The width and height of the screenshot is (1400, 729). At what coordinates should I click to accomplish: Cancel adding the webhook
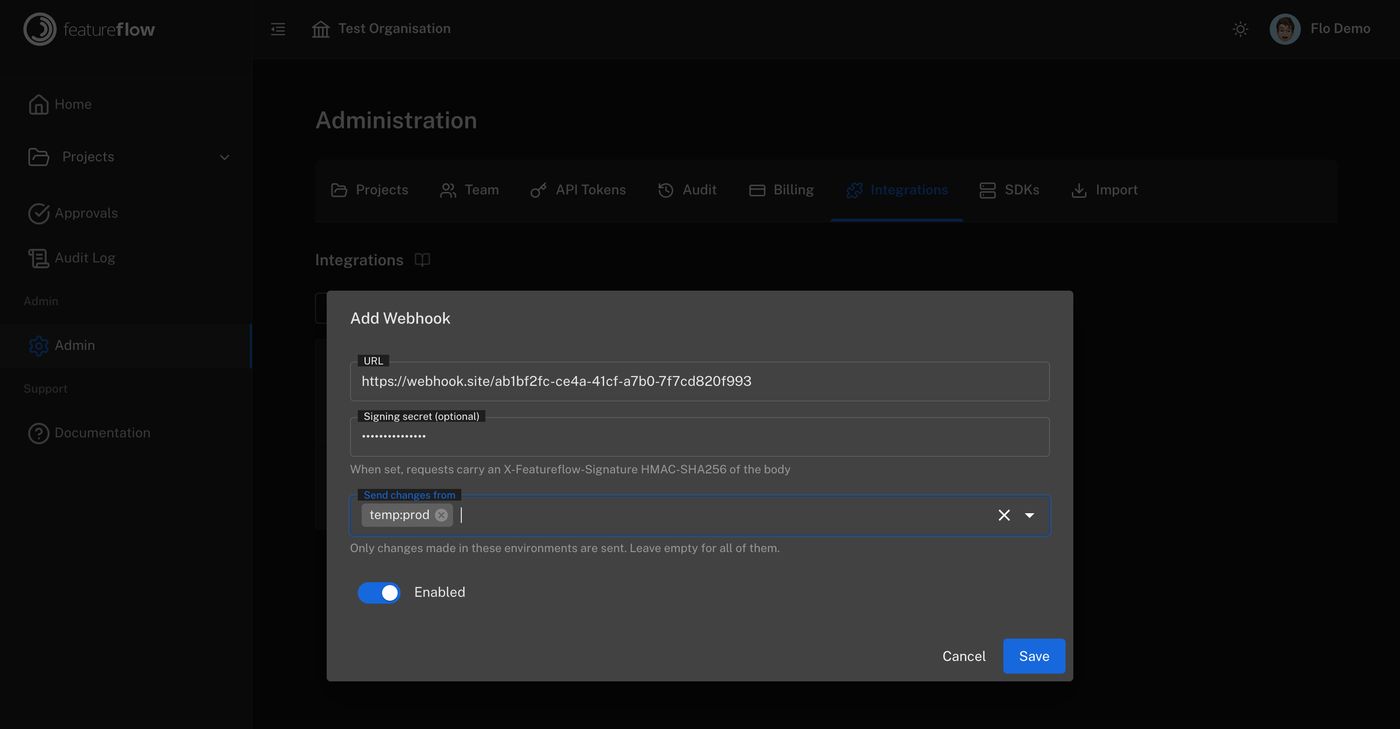[x=964, y=656]
